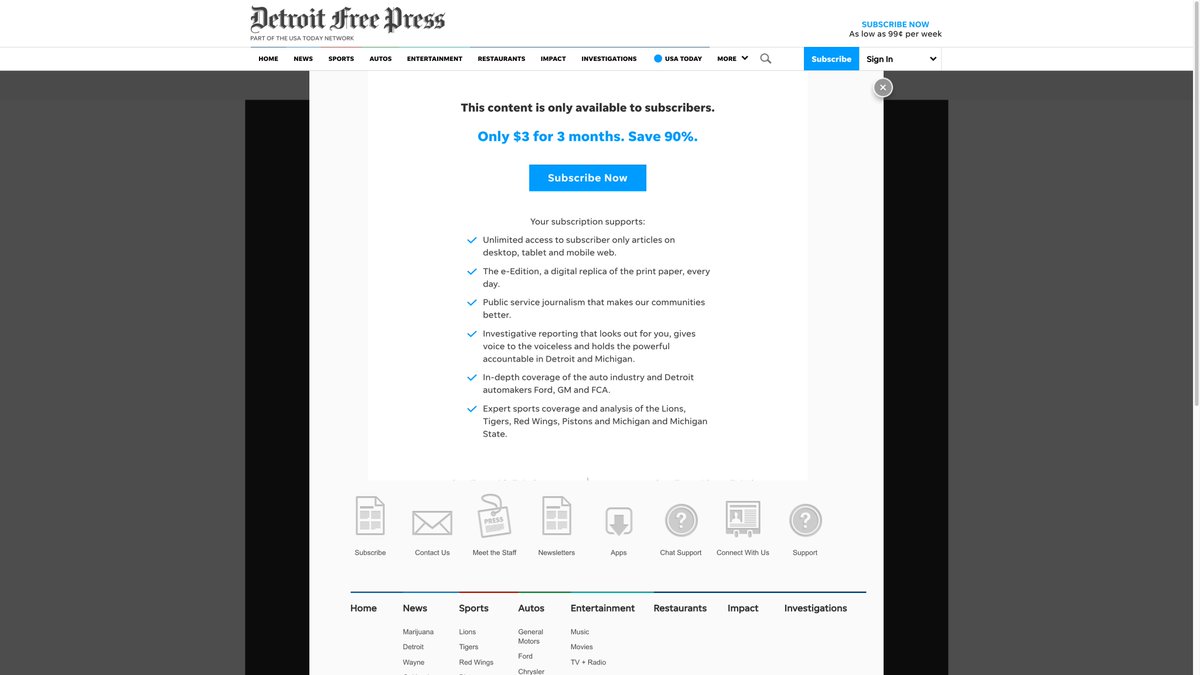Click the Sports heading in the footer
Viewport: 1200px width, 675px height.
click(474, 608)
